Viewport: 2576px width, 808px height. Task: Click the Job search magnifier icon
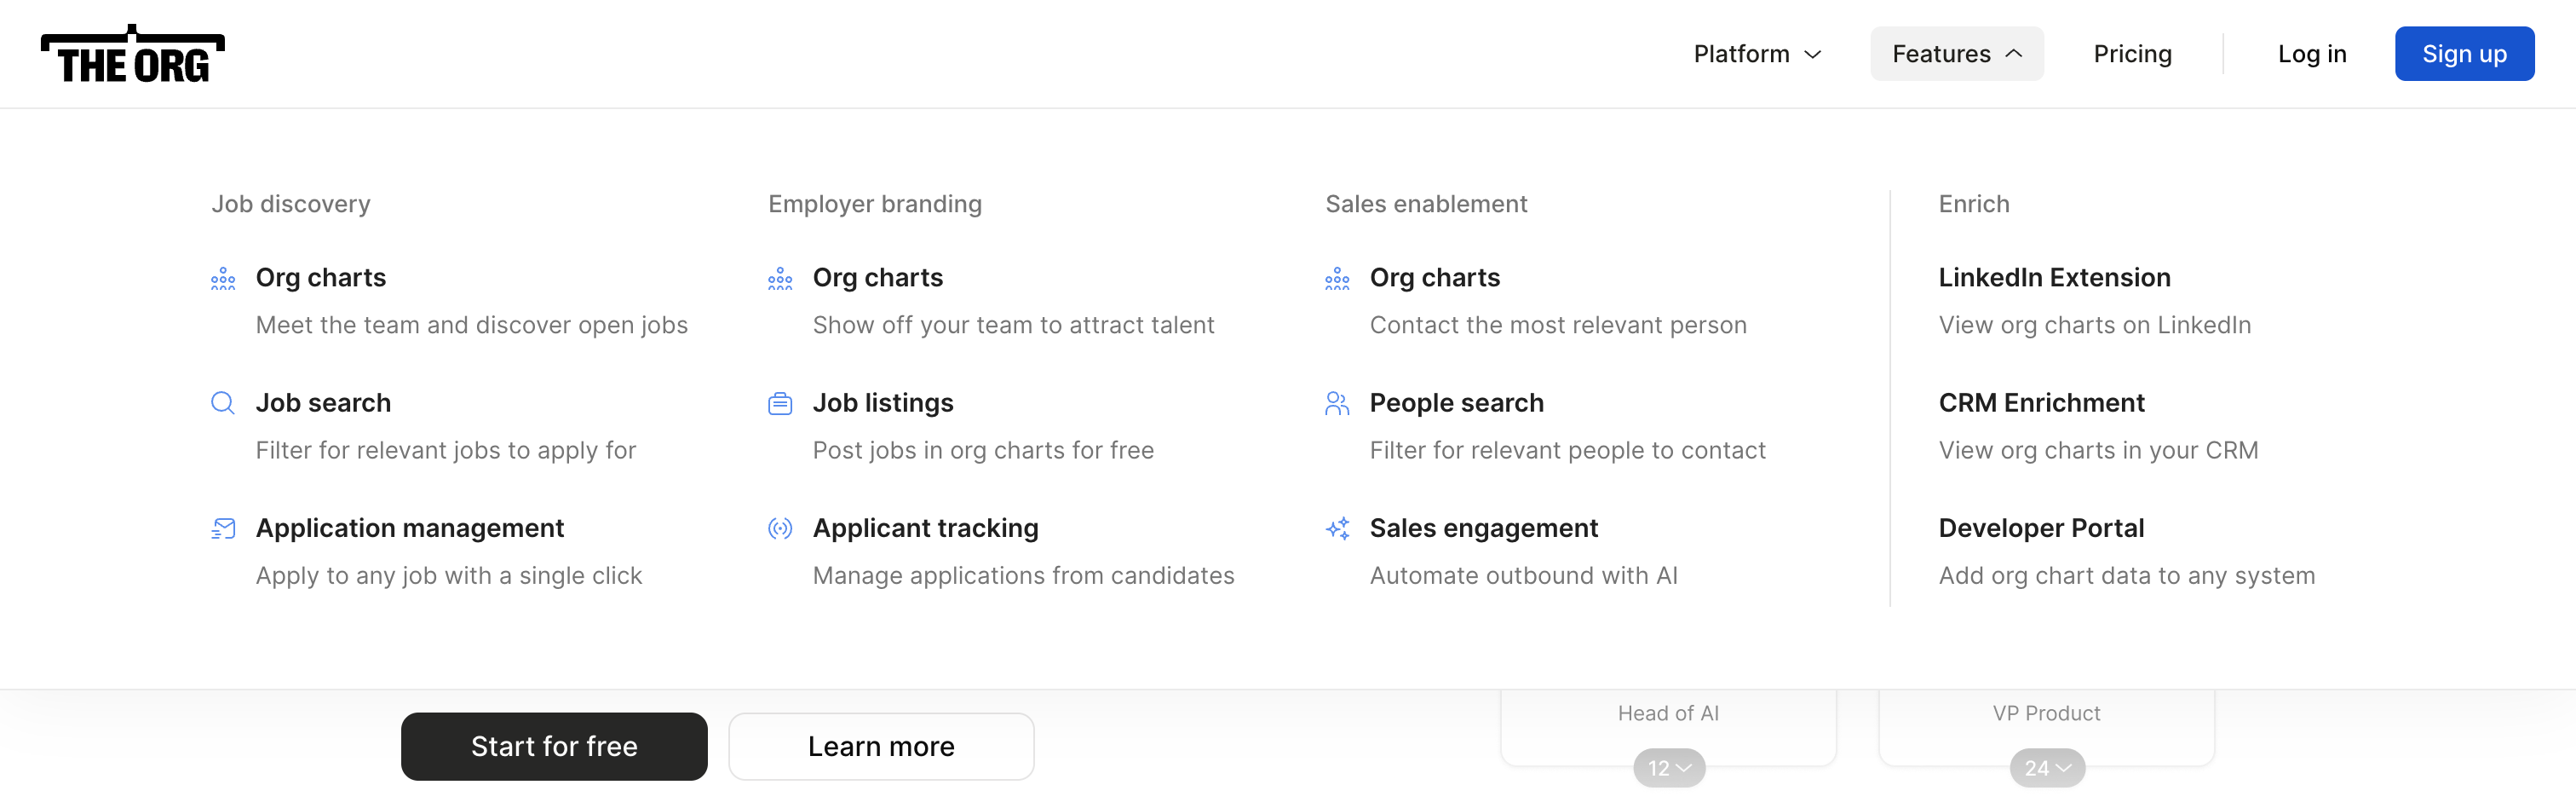[223, 403]
